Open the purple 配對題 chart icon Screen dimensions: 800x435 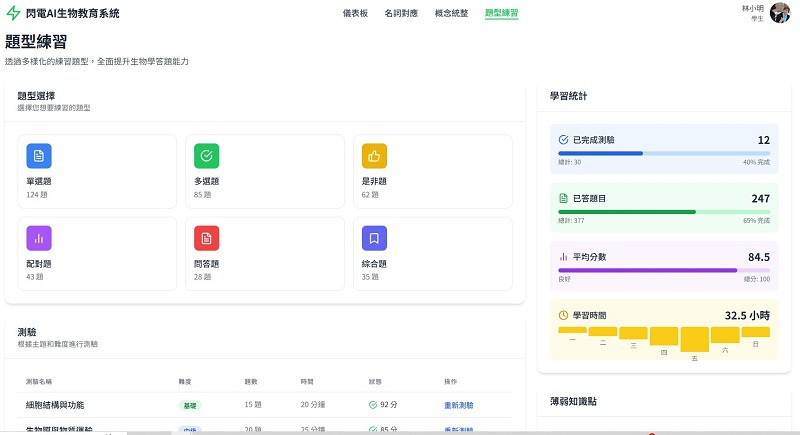[x=39, y=238]
